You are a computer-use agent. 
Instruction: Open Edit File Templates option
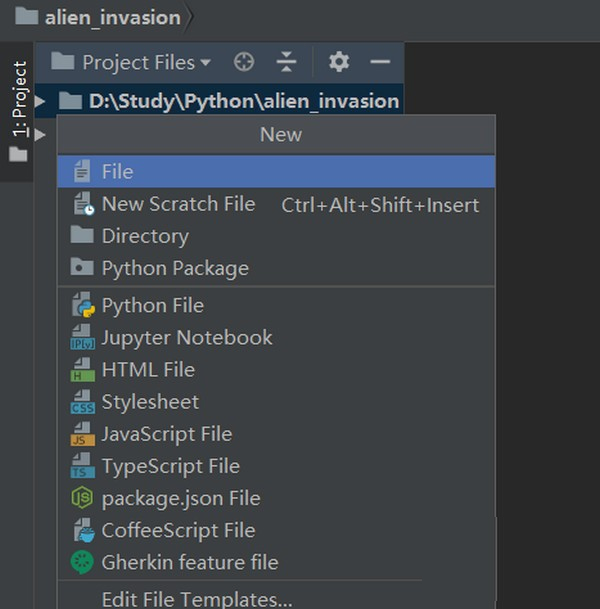(x=197, y=599)
